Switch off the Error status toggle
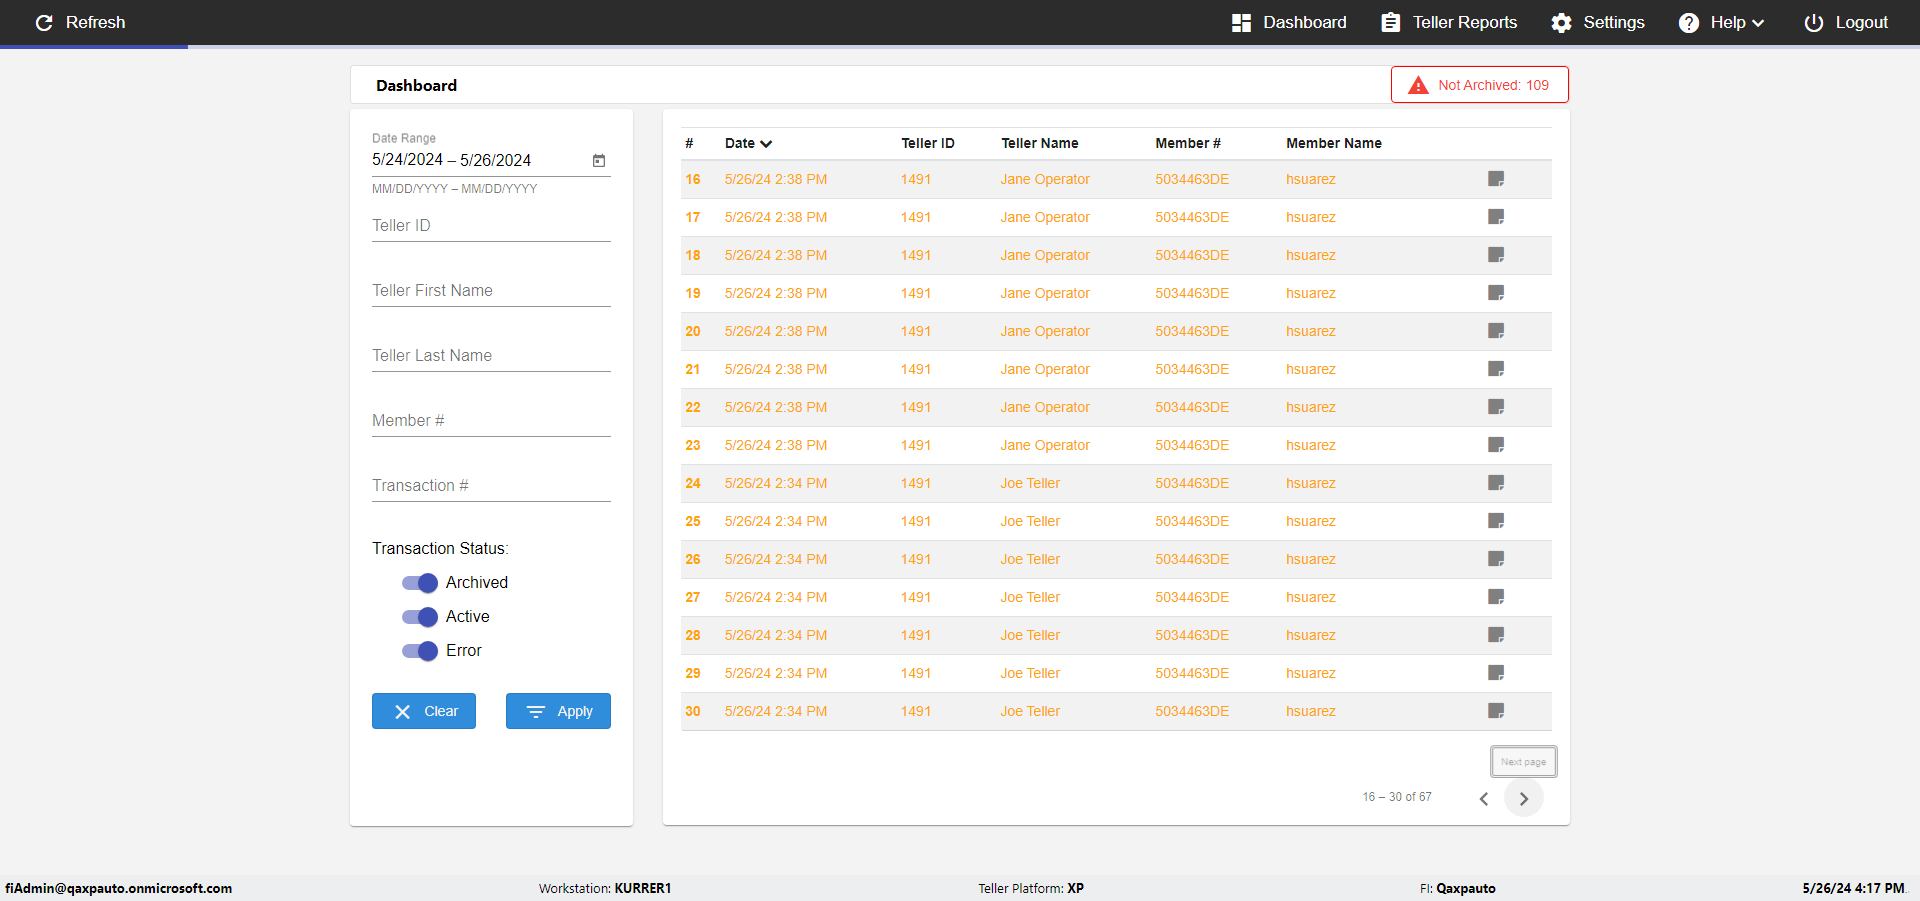Image resolution: width=1920 pixels, height=901 pixels. pos(420,651)
